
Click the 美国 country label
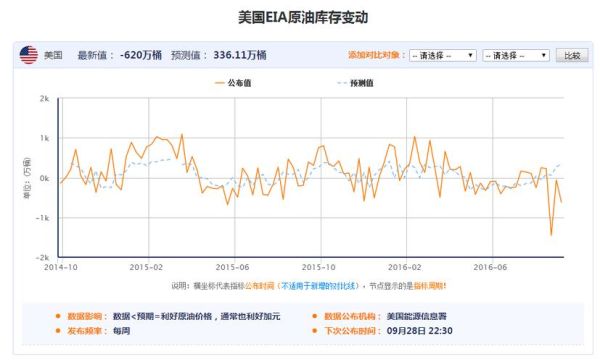point(53,55)
